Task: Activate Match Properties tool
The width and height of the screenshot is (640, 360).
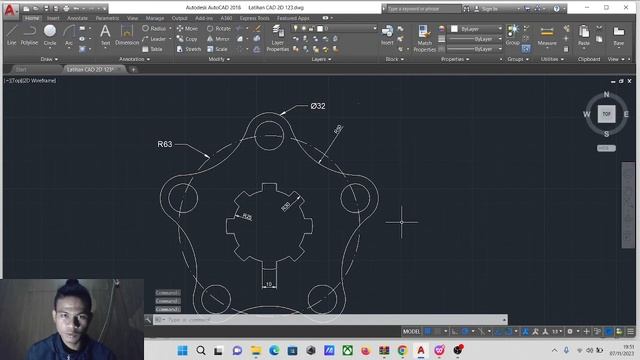Action: click(x=424, y=38)
